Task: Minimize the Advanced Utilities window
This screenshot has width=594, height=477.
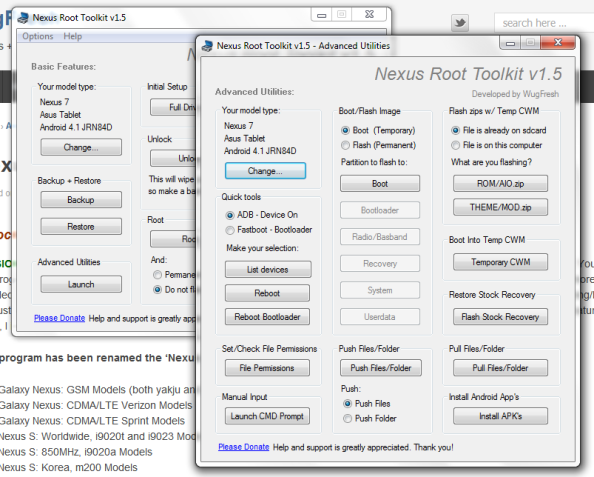Action: (510, 43)
